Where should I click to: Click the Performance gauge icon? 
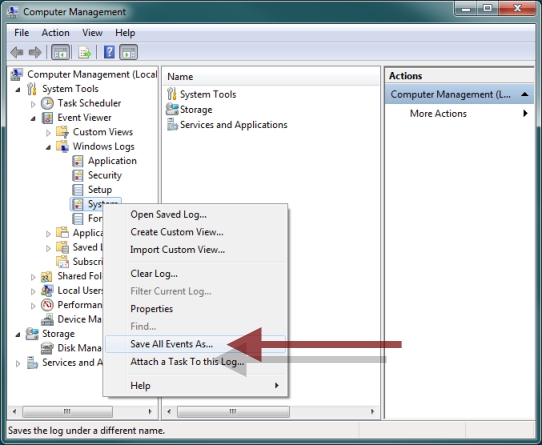(x=47, y=305)
